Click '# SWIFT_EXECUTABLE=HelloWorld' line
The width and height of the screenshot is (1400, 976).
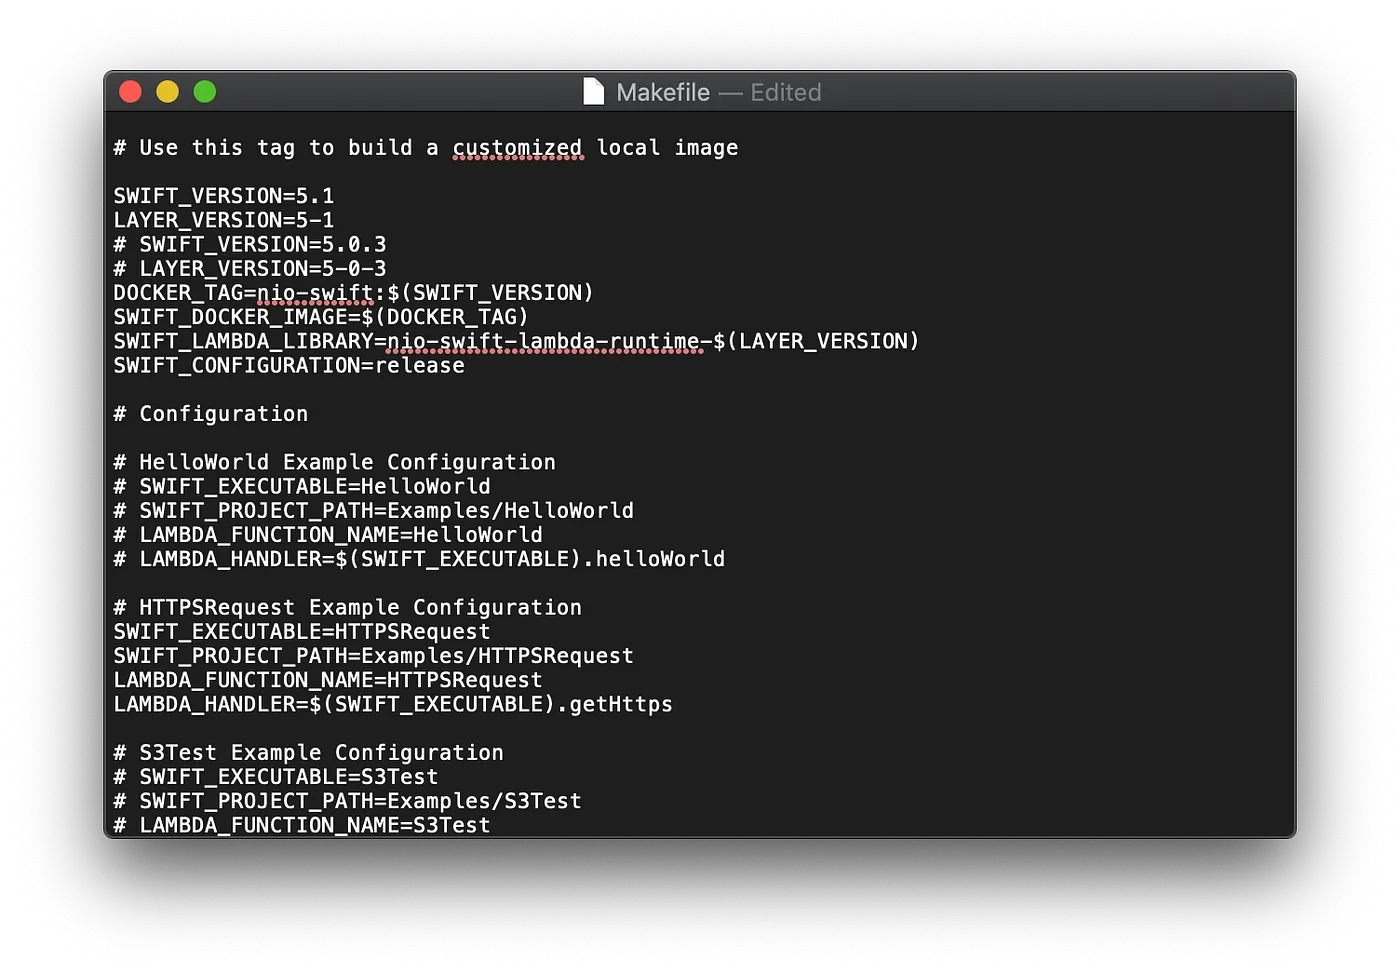302,486
